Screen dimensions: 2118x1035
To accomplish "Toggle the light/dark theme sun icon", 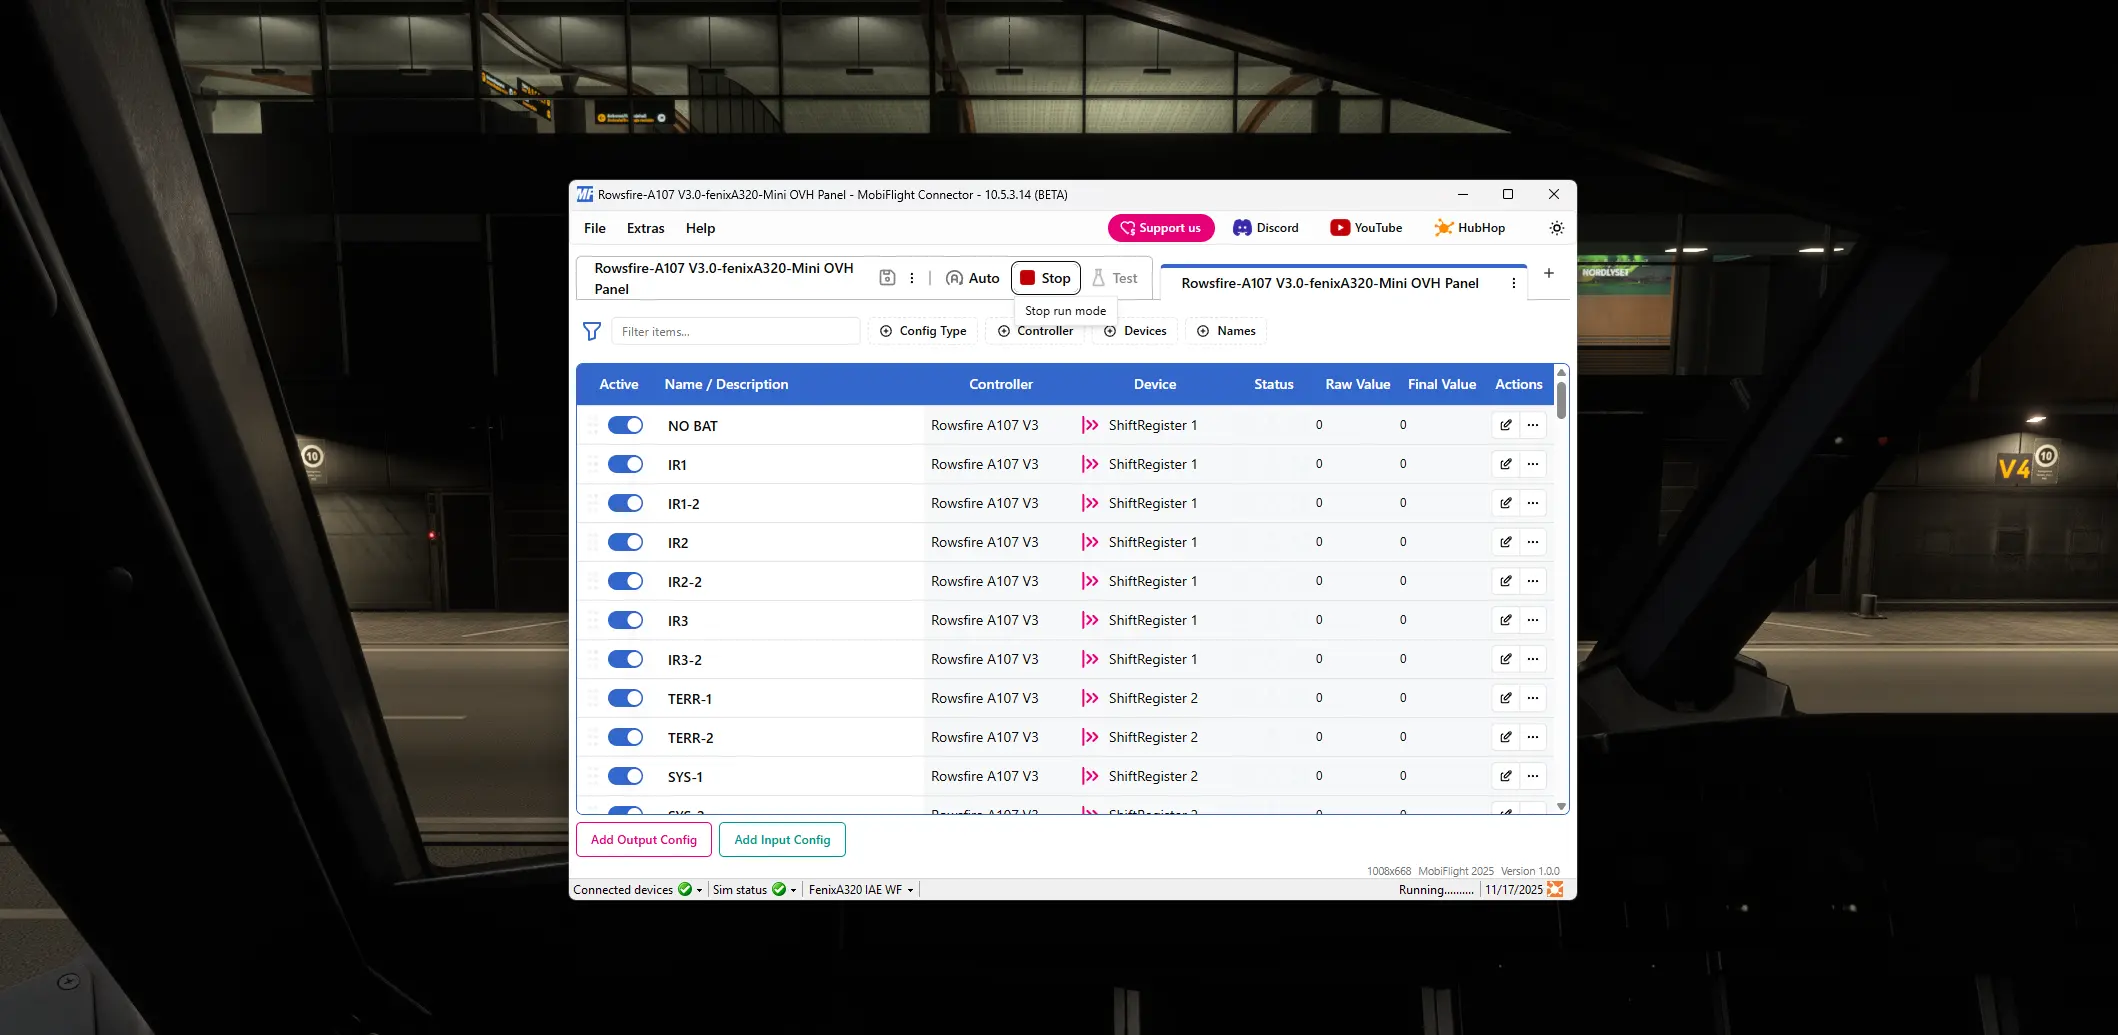I will (x=1556, y=228).
